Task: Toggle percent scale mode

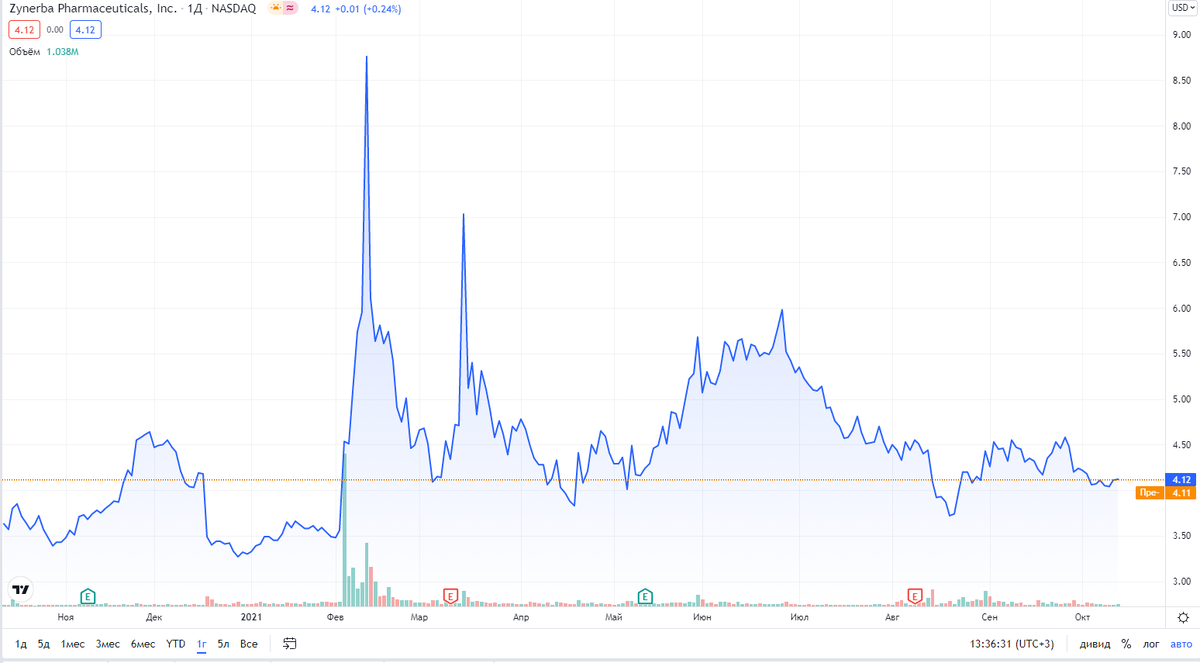Action: (1126, 644)
